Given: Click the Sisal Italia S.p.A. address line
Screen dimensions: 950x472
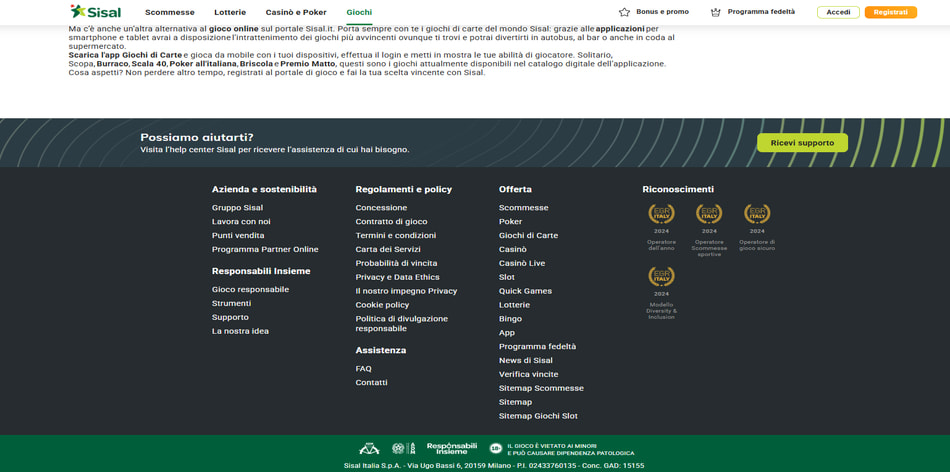Looking at the screenshot, I should click(x=494, y=466).
